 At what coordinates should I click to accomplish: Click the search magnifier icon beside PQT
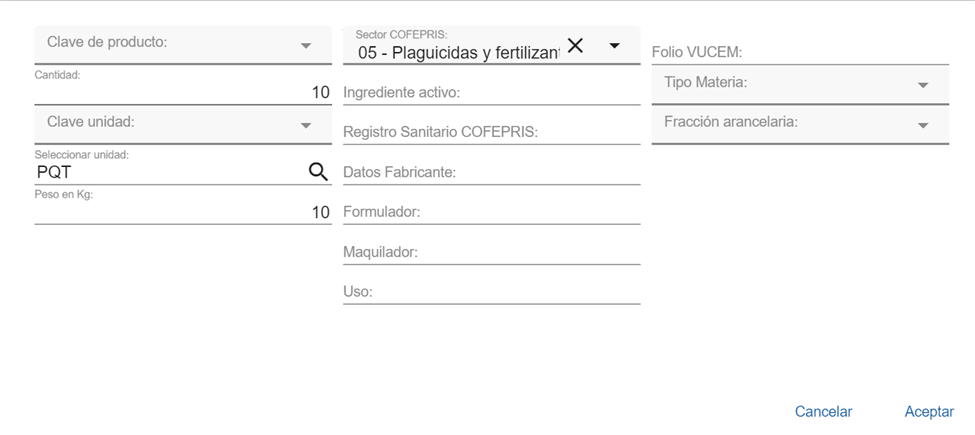[318, 172]
